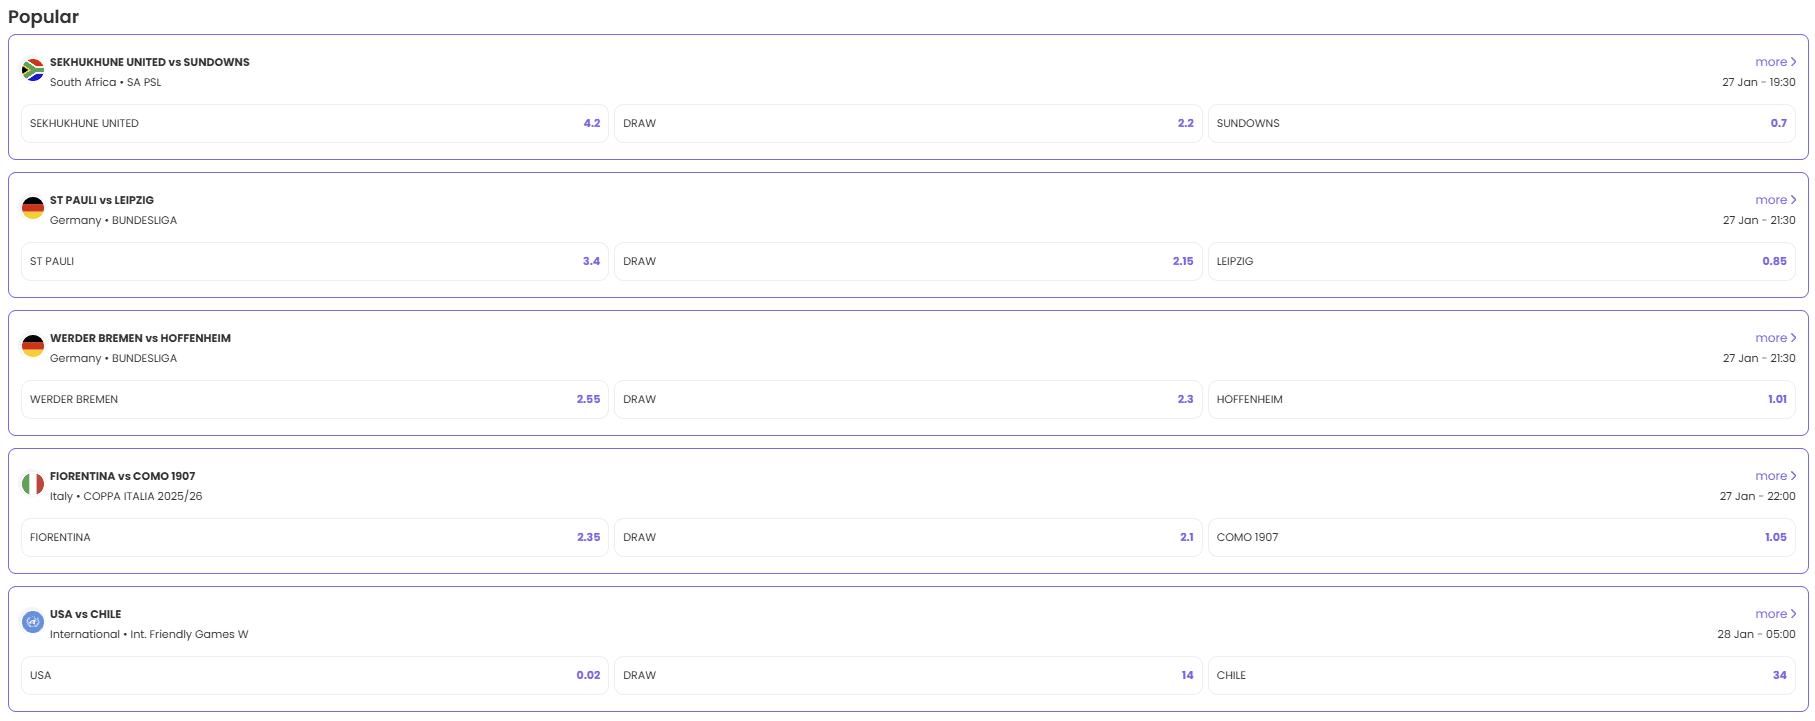Bet on Como 1907 at 1.05
Image resolution: width=1815 pixels, height=721 pixels.
[x=1502, y=538]
